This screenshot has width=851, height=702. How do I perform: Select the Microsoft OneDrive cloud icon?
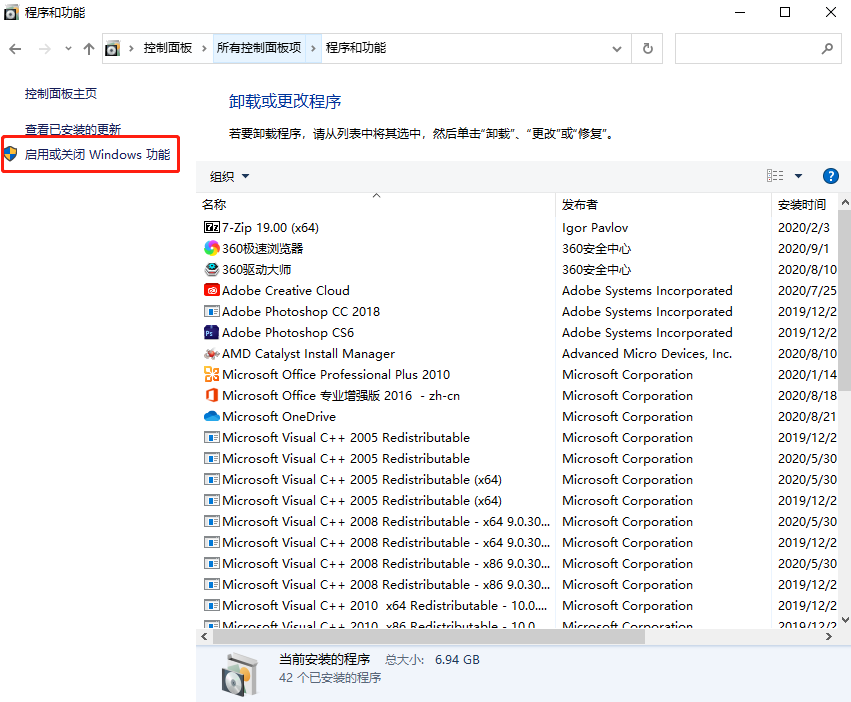click(x=211, y=416)
